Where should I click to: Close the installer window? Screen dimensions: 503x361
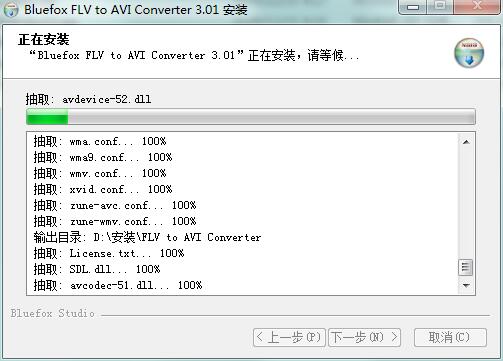click(477, 7)
